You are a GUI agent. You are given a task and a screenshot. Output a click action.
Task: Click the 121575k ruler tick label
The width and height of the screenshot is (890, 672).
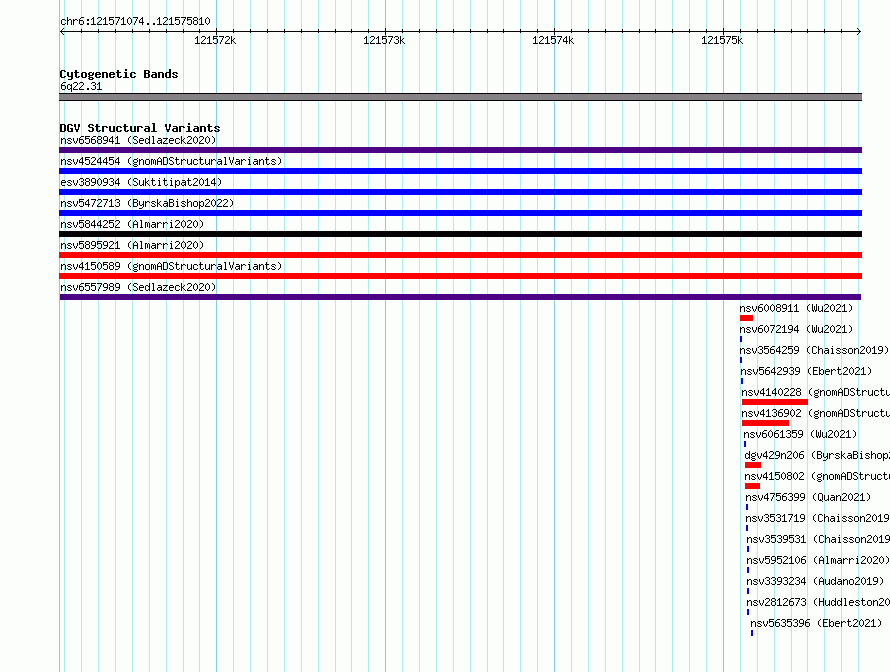[x=722, y=40]
